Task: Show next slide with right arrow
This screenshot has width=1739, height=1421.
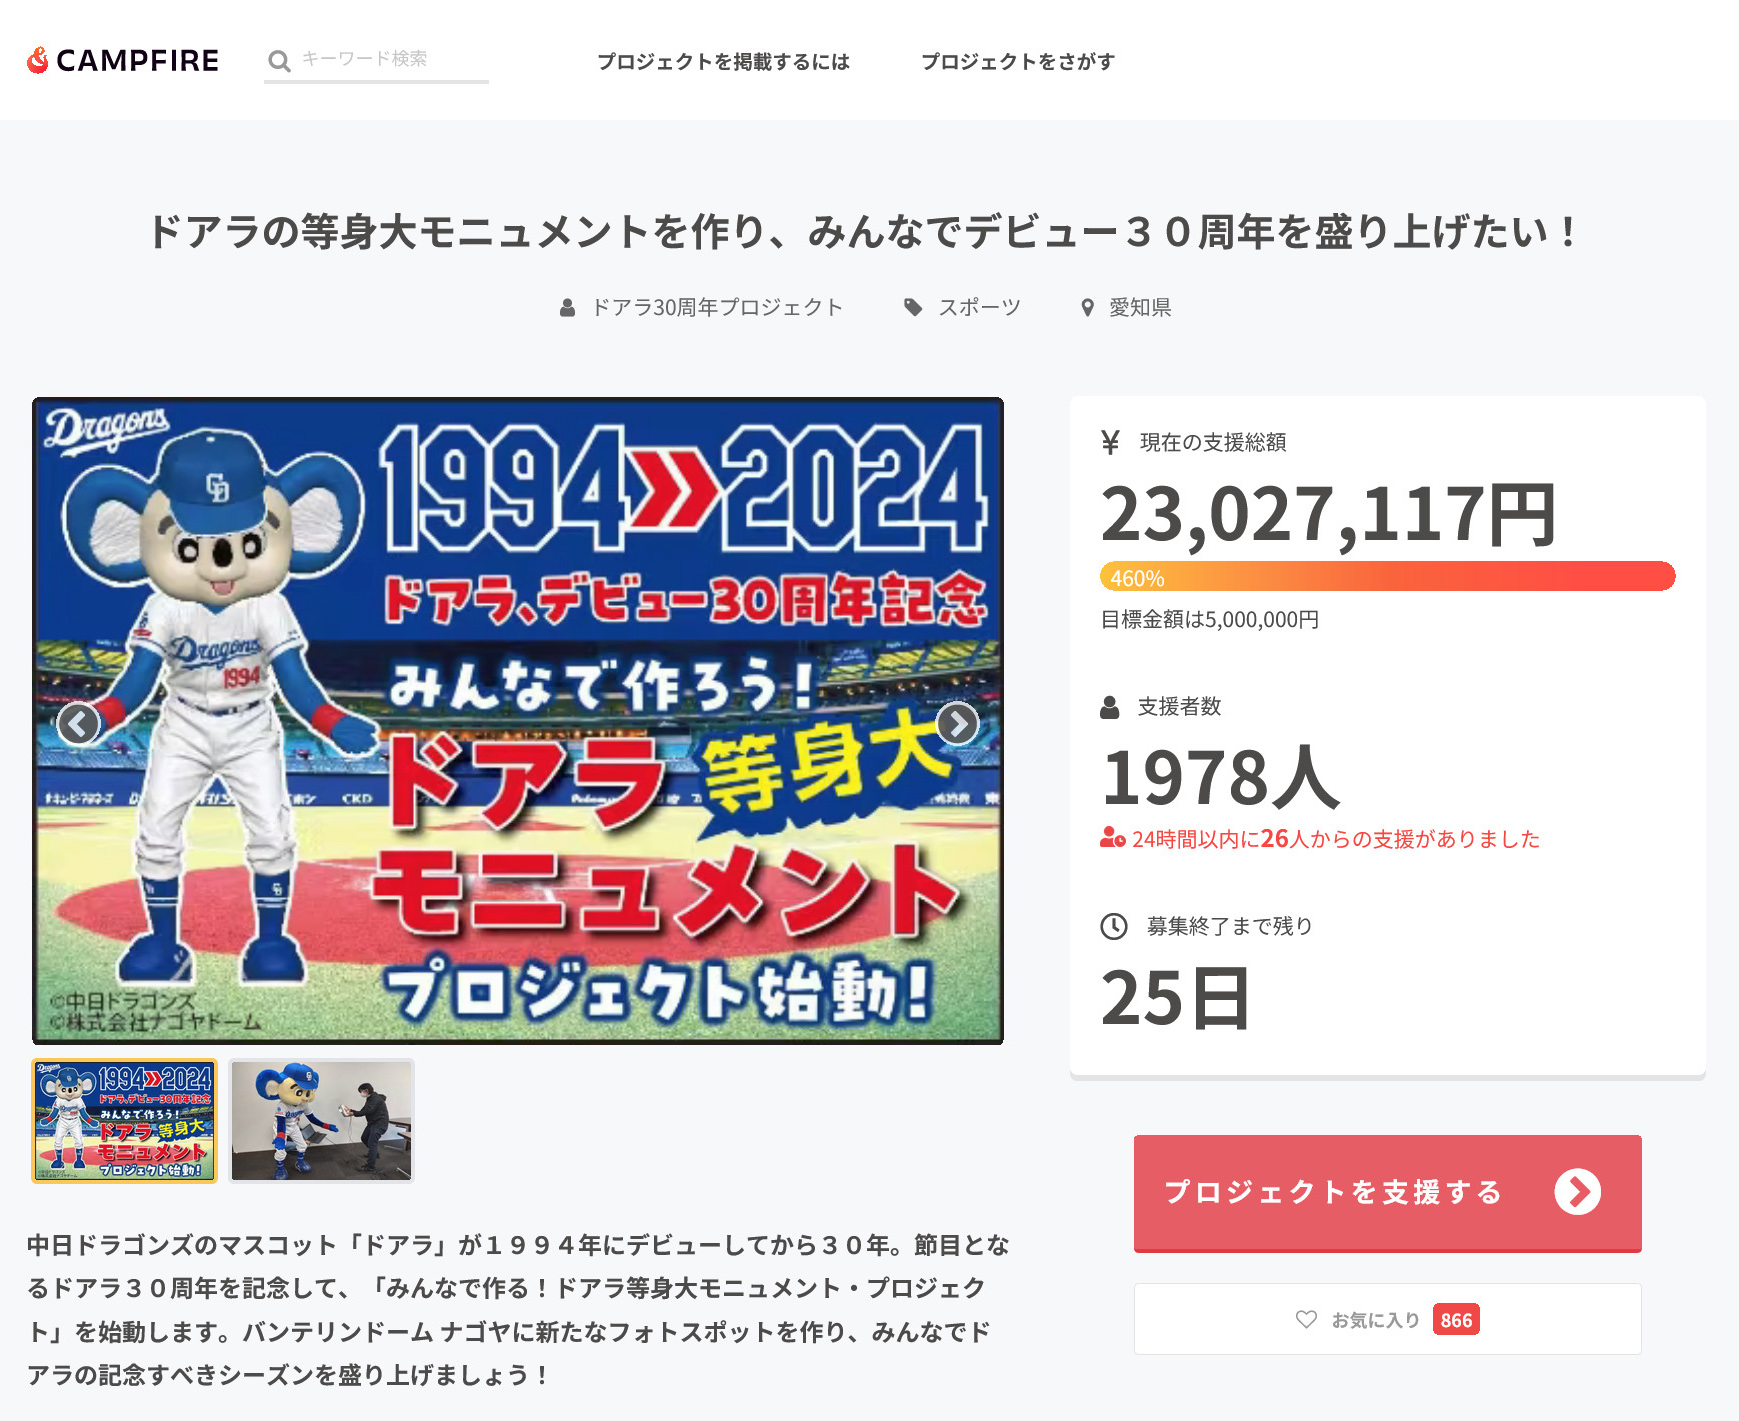Action: click(x=957, y=723)
